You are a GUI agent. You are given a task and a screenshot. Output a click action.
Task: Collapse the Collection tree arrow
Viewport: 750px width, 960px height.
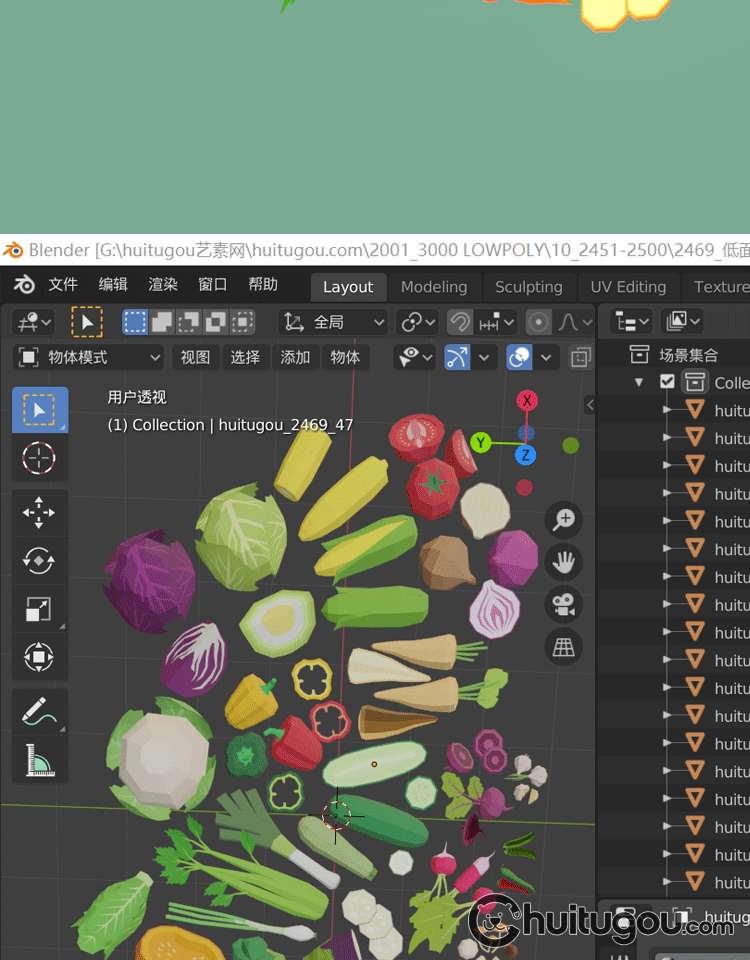(x=639, y=382)
